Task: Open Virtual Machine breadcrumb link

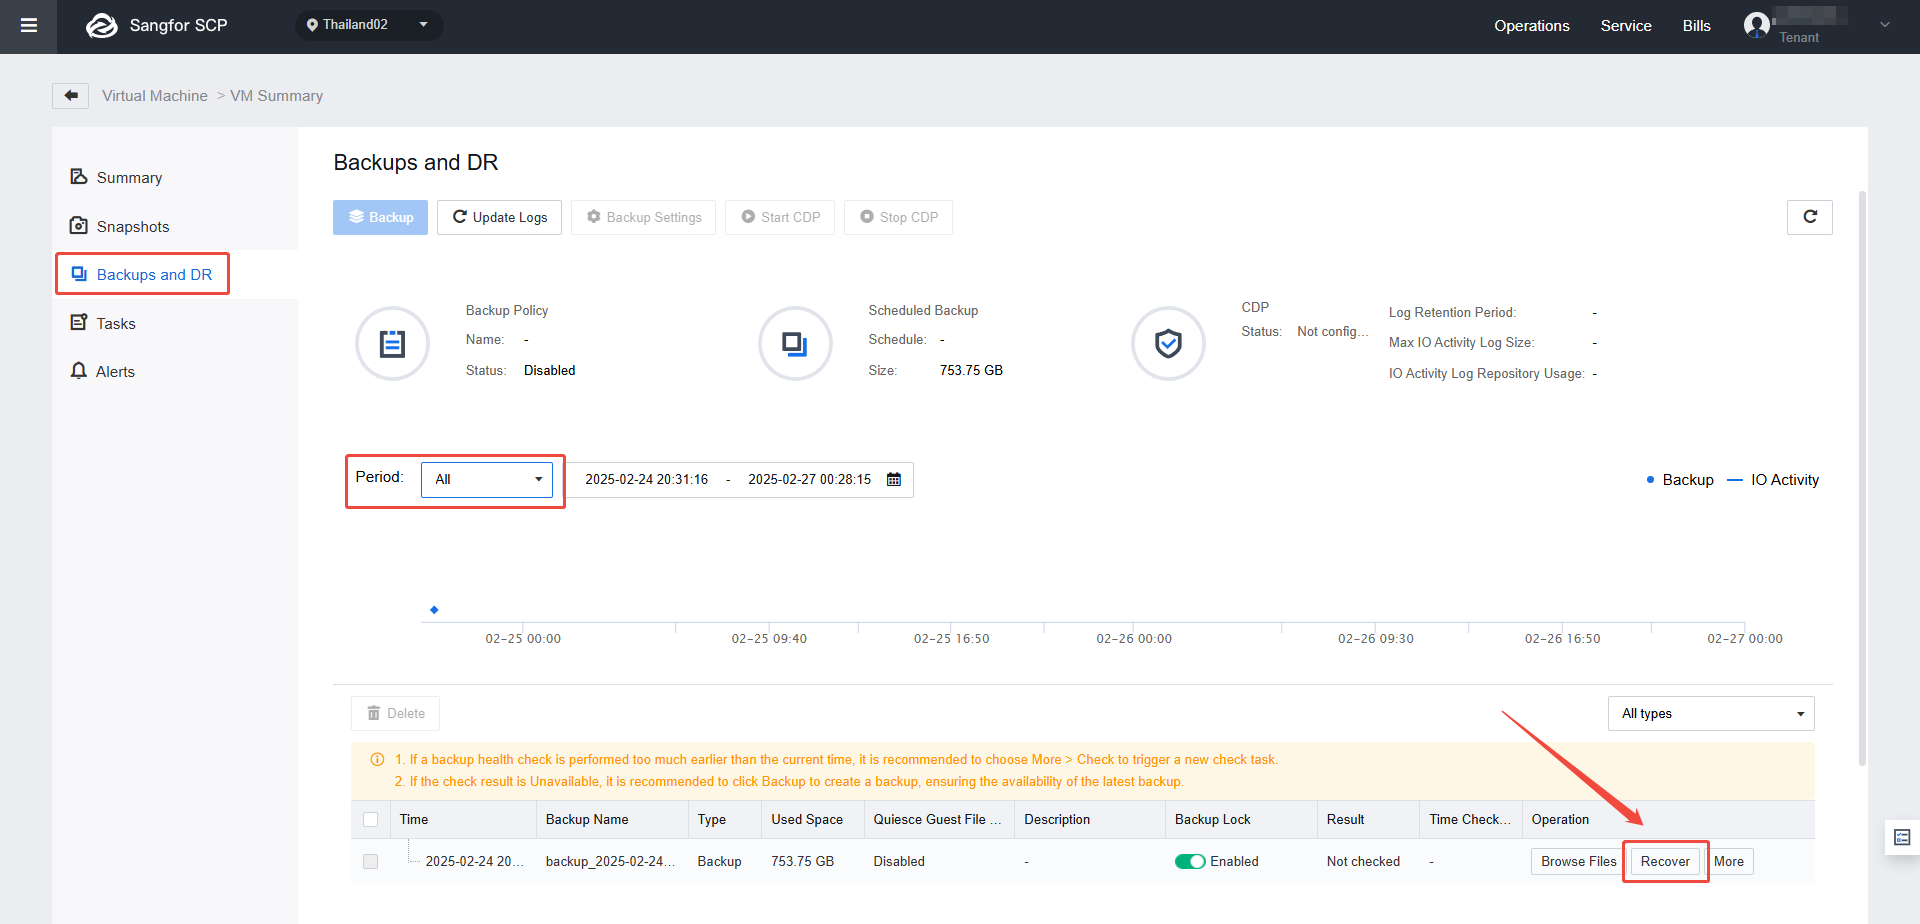Action: [155, 96]
